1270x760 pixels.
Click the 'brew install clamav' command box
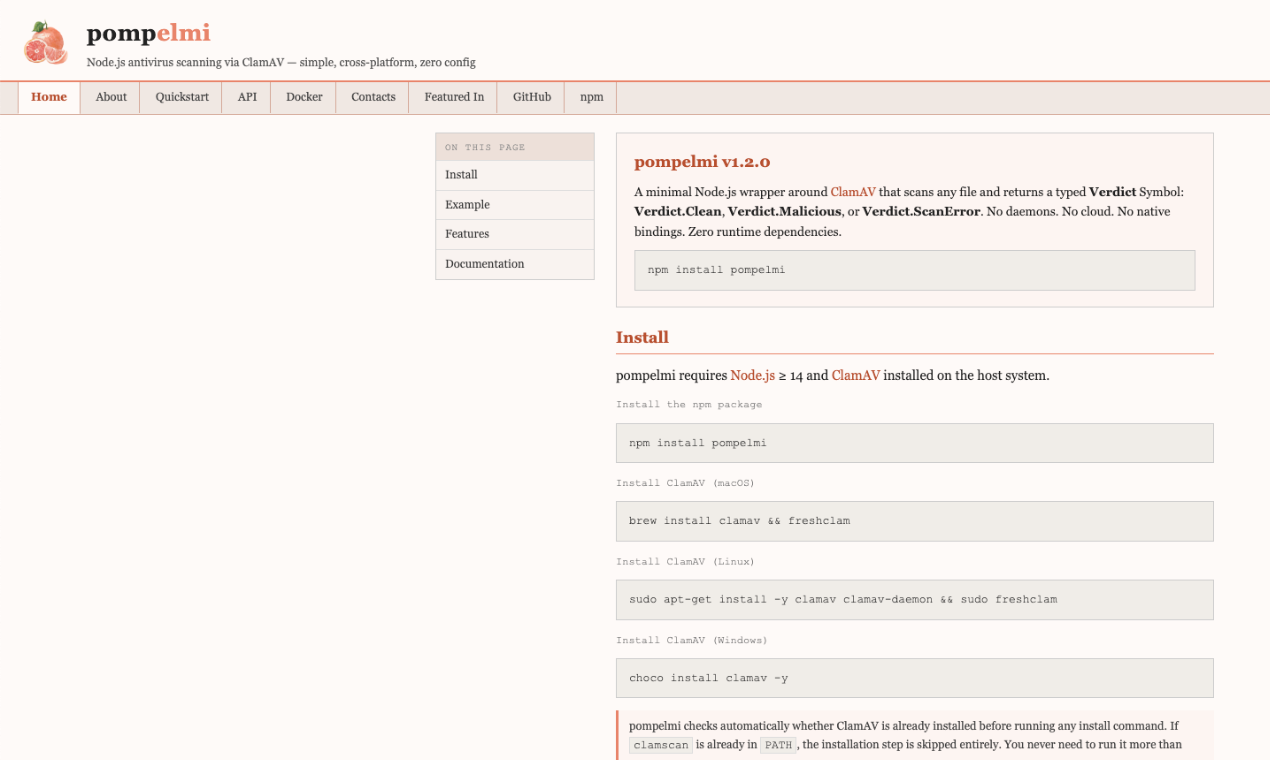click(914, 521)
